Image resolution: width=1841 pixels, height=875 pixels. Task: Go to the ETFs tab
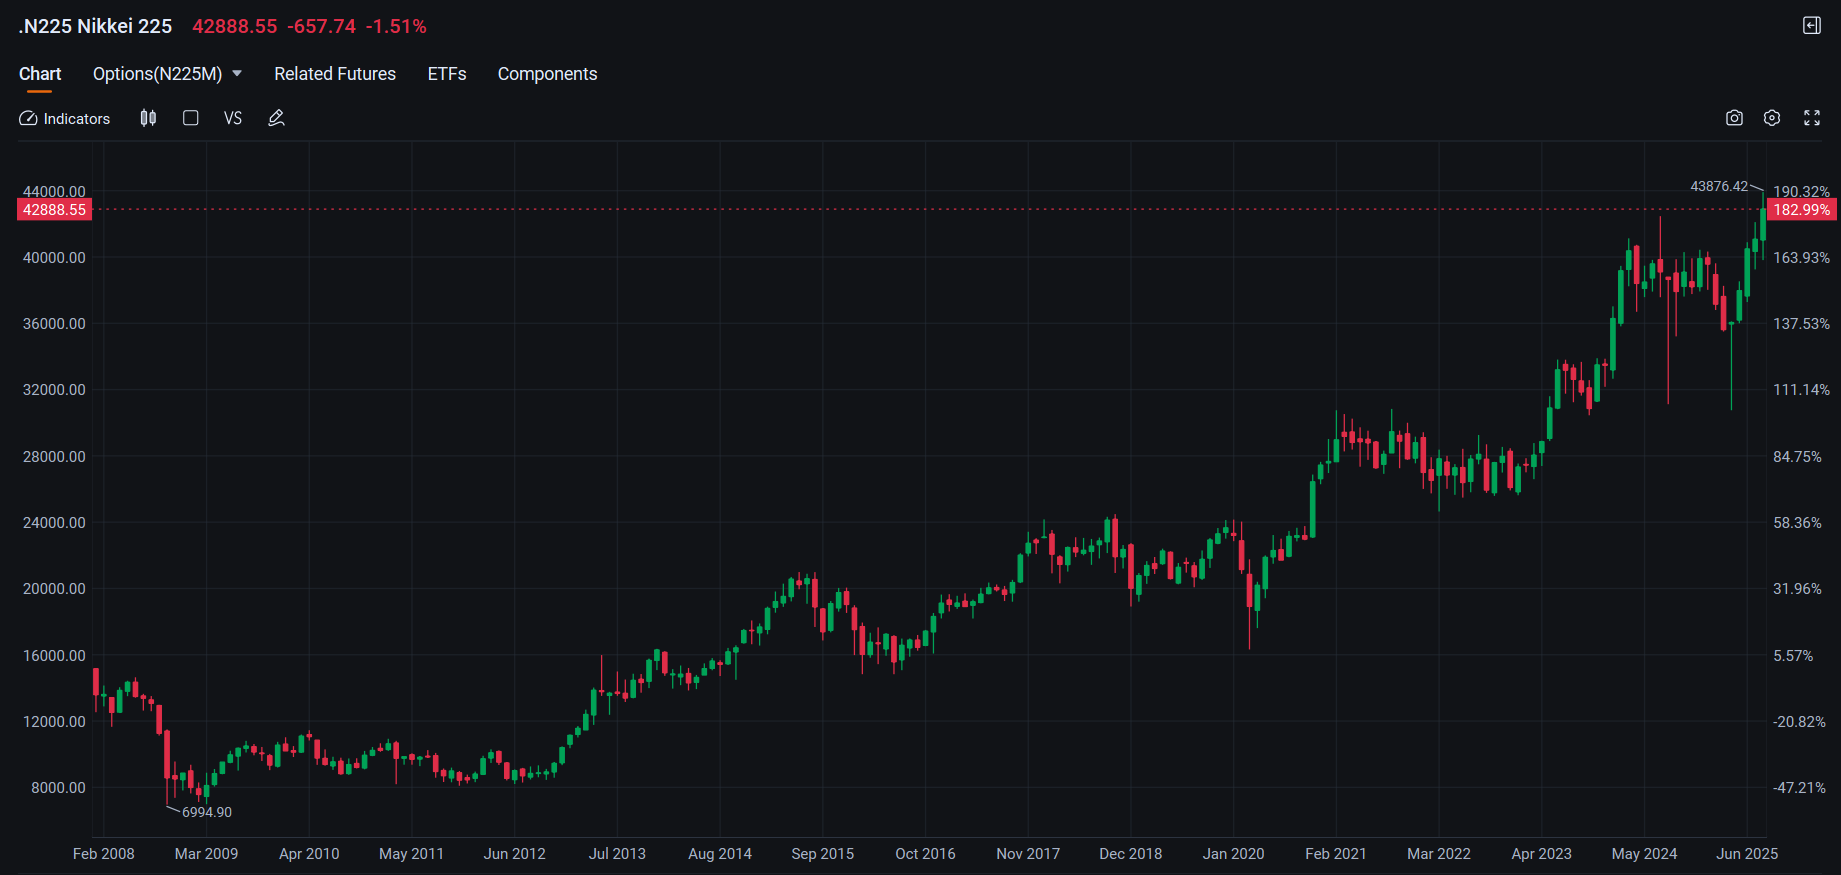tap(447, 74)
